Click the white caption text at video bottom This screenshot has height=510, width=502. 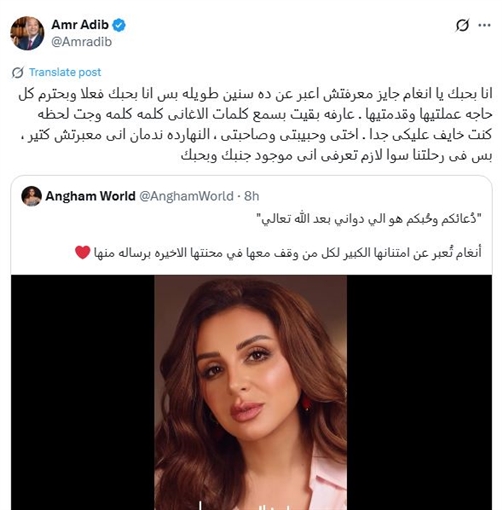(x=250, y=506)
